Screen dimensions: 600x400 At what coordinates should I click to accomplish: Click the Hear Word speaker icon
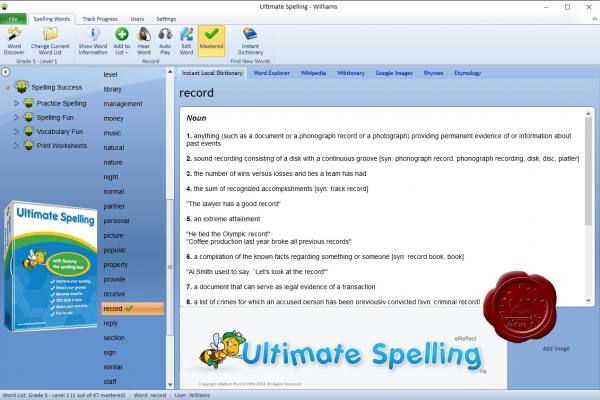(144, 34)
